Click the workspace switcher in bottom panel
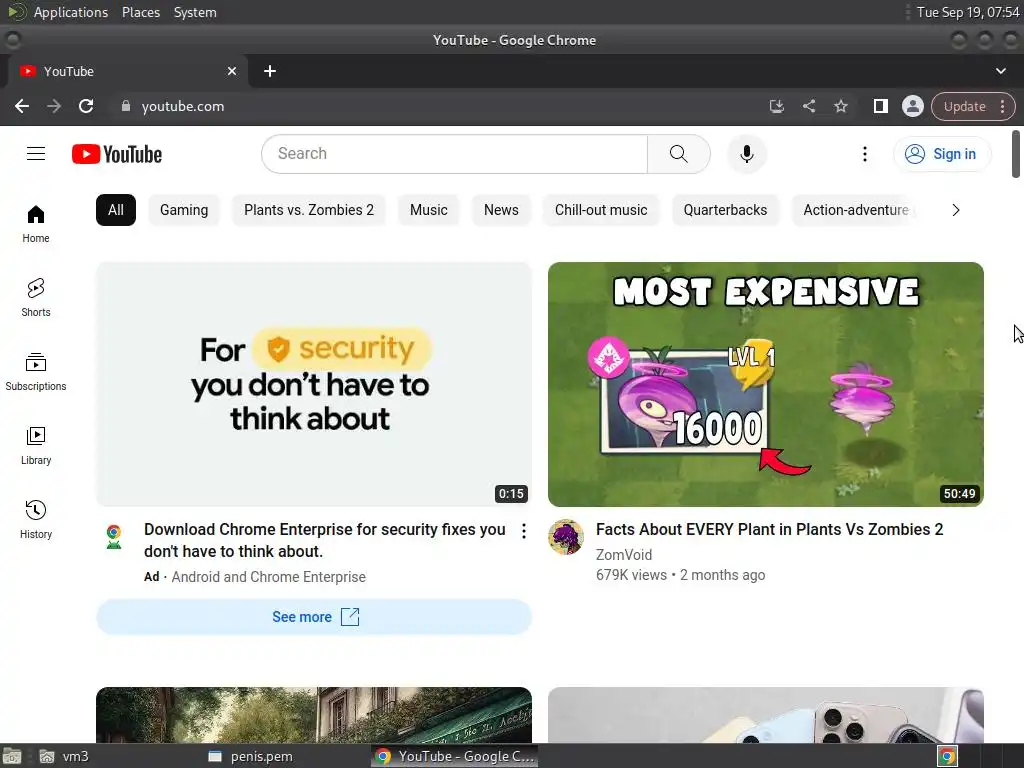 [993, 756]
